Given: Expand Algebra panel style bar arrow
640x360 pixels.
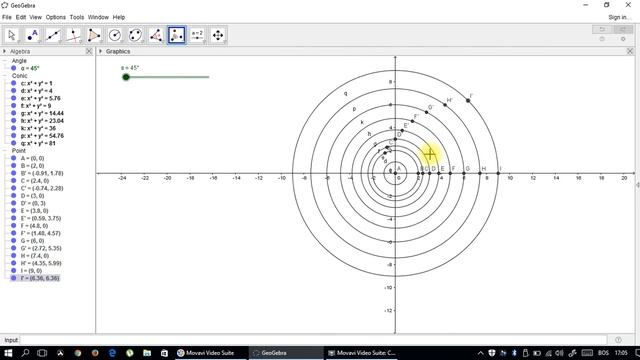Looking at the screenshot, I should (4, 51).
